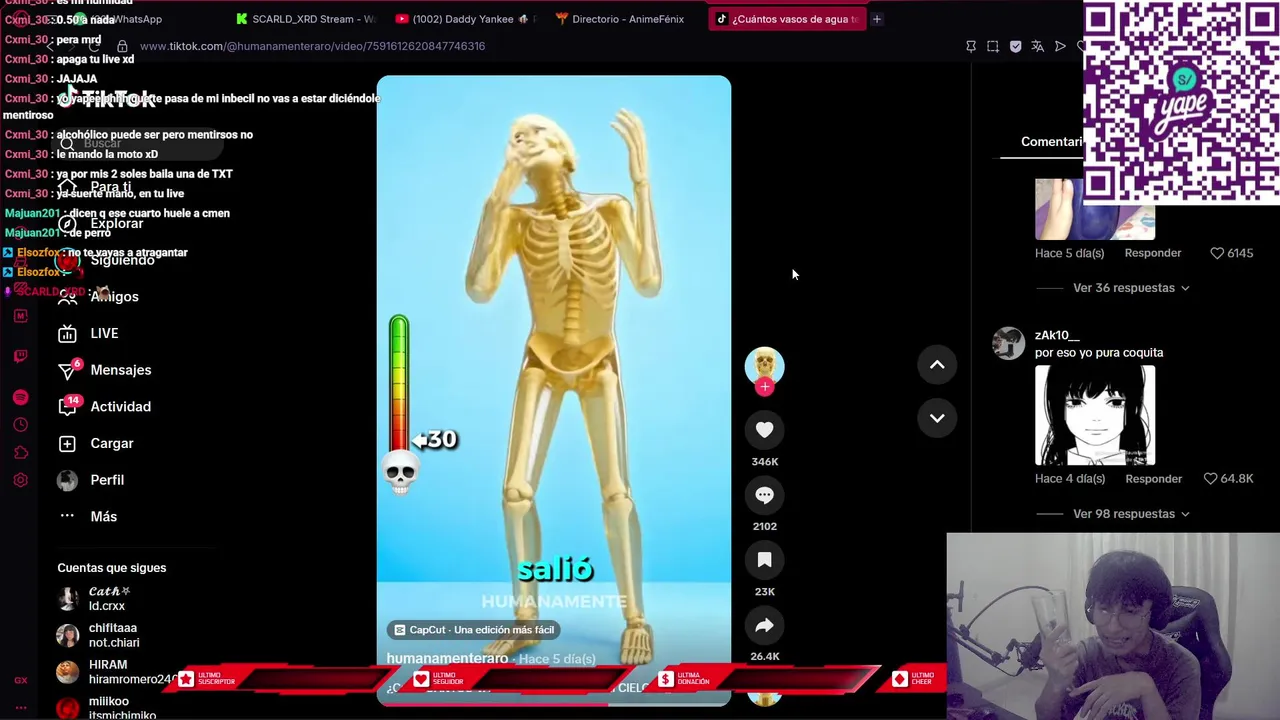
Task: Click the Mensajes paper plane icon
Action: click(67, 371)
